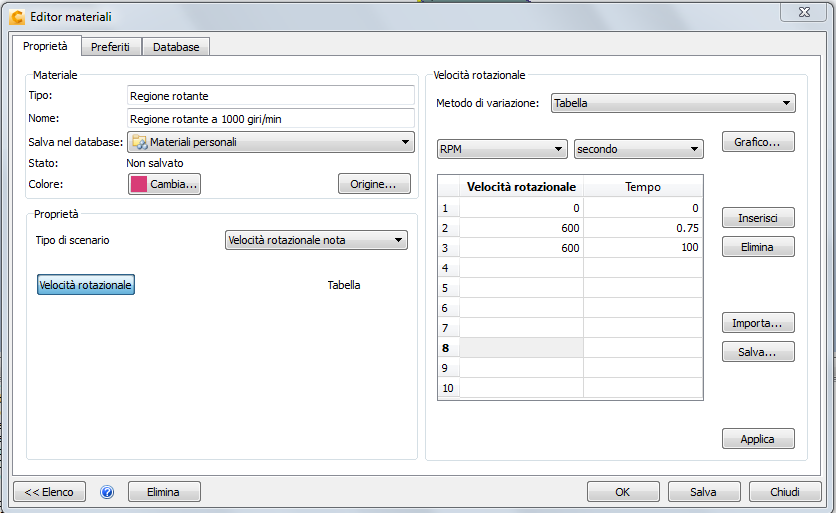
Task: Click the pink color swatch
Action: (139, 184)
